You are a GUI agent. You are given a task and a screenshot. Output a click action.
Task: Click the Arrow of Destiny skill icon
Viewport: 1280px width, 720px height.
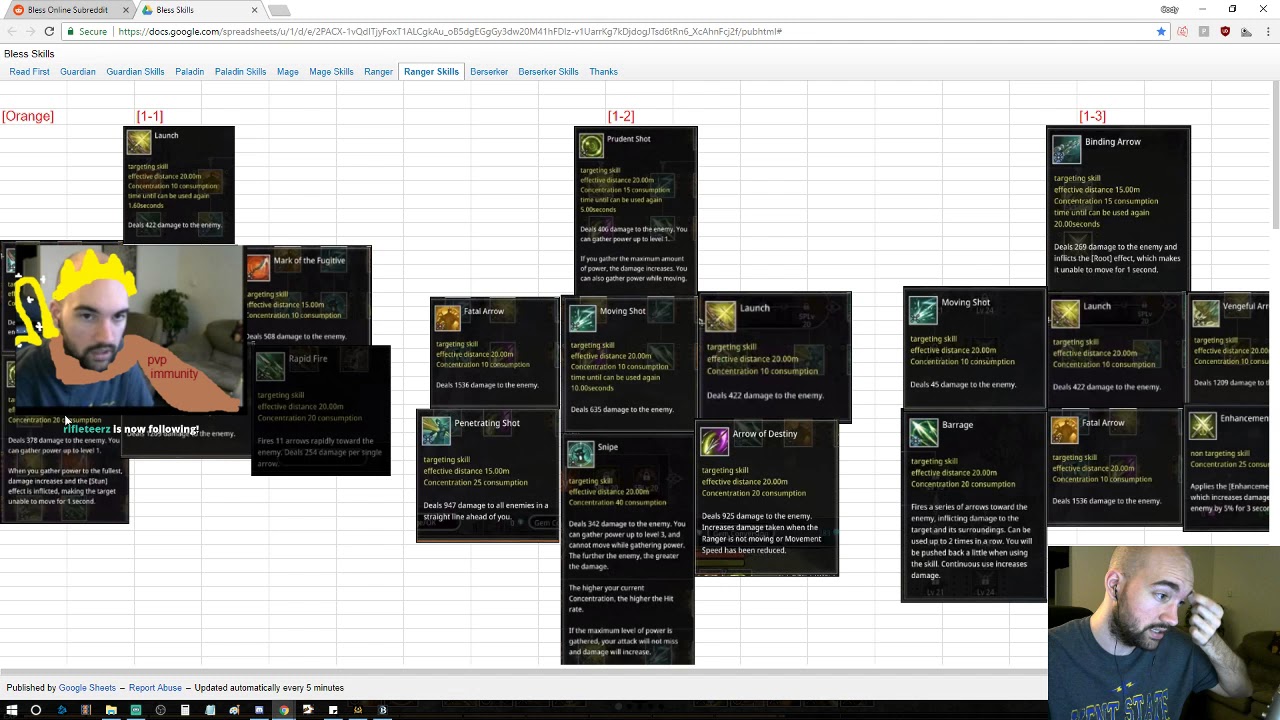tap(715, 441)
